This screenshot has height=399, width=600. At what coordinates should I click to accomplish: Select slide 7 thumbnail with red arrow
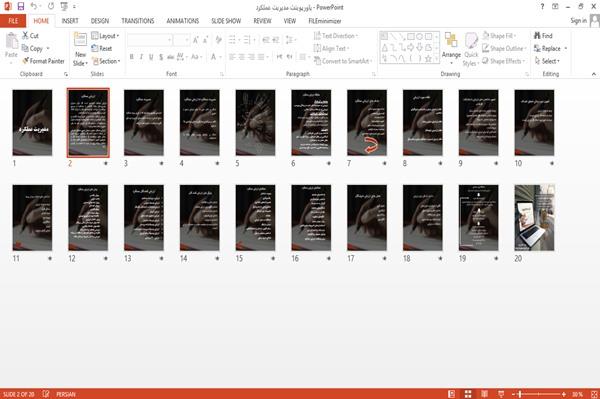[x=367, y=122]
